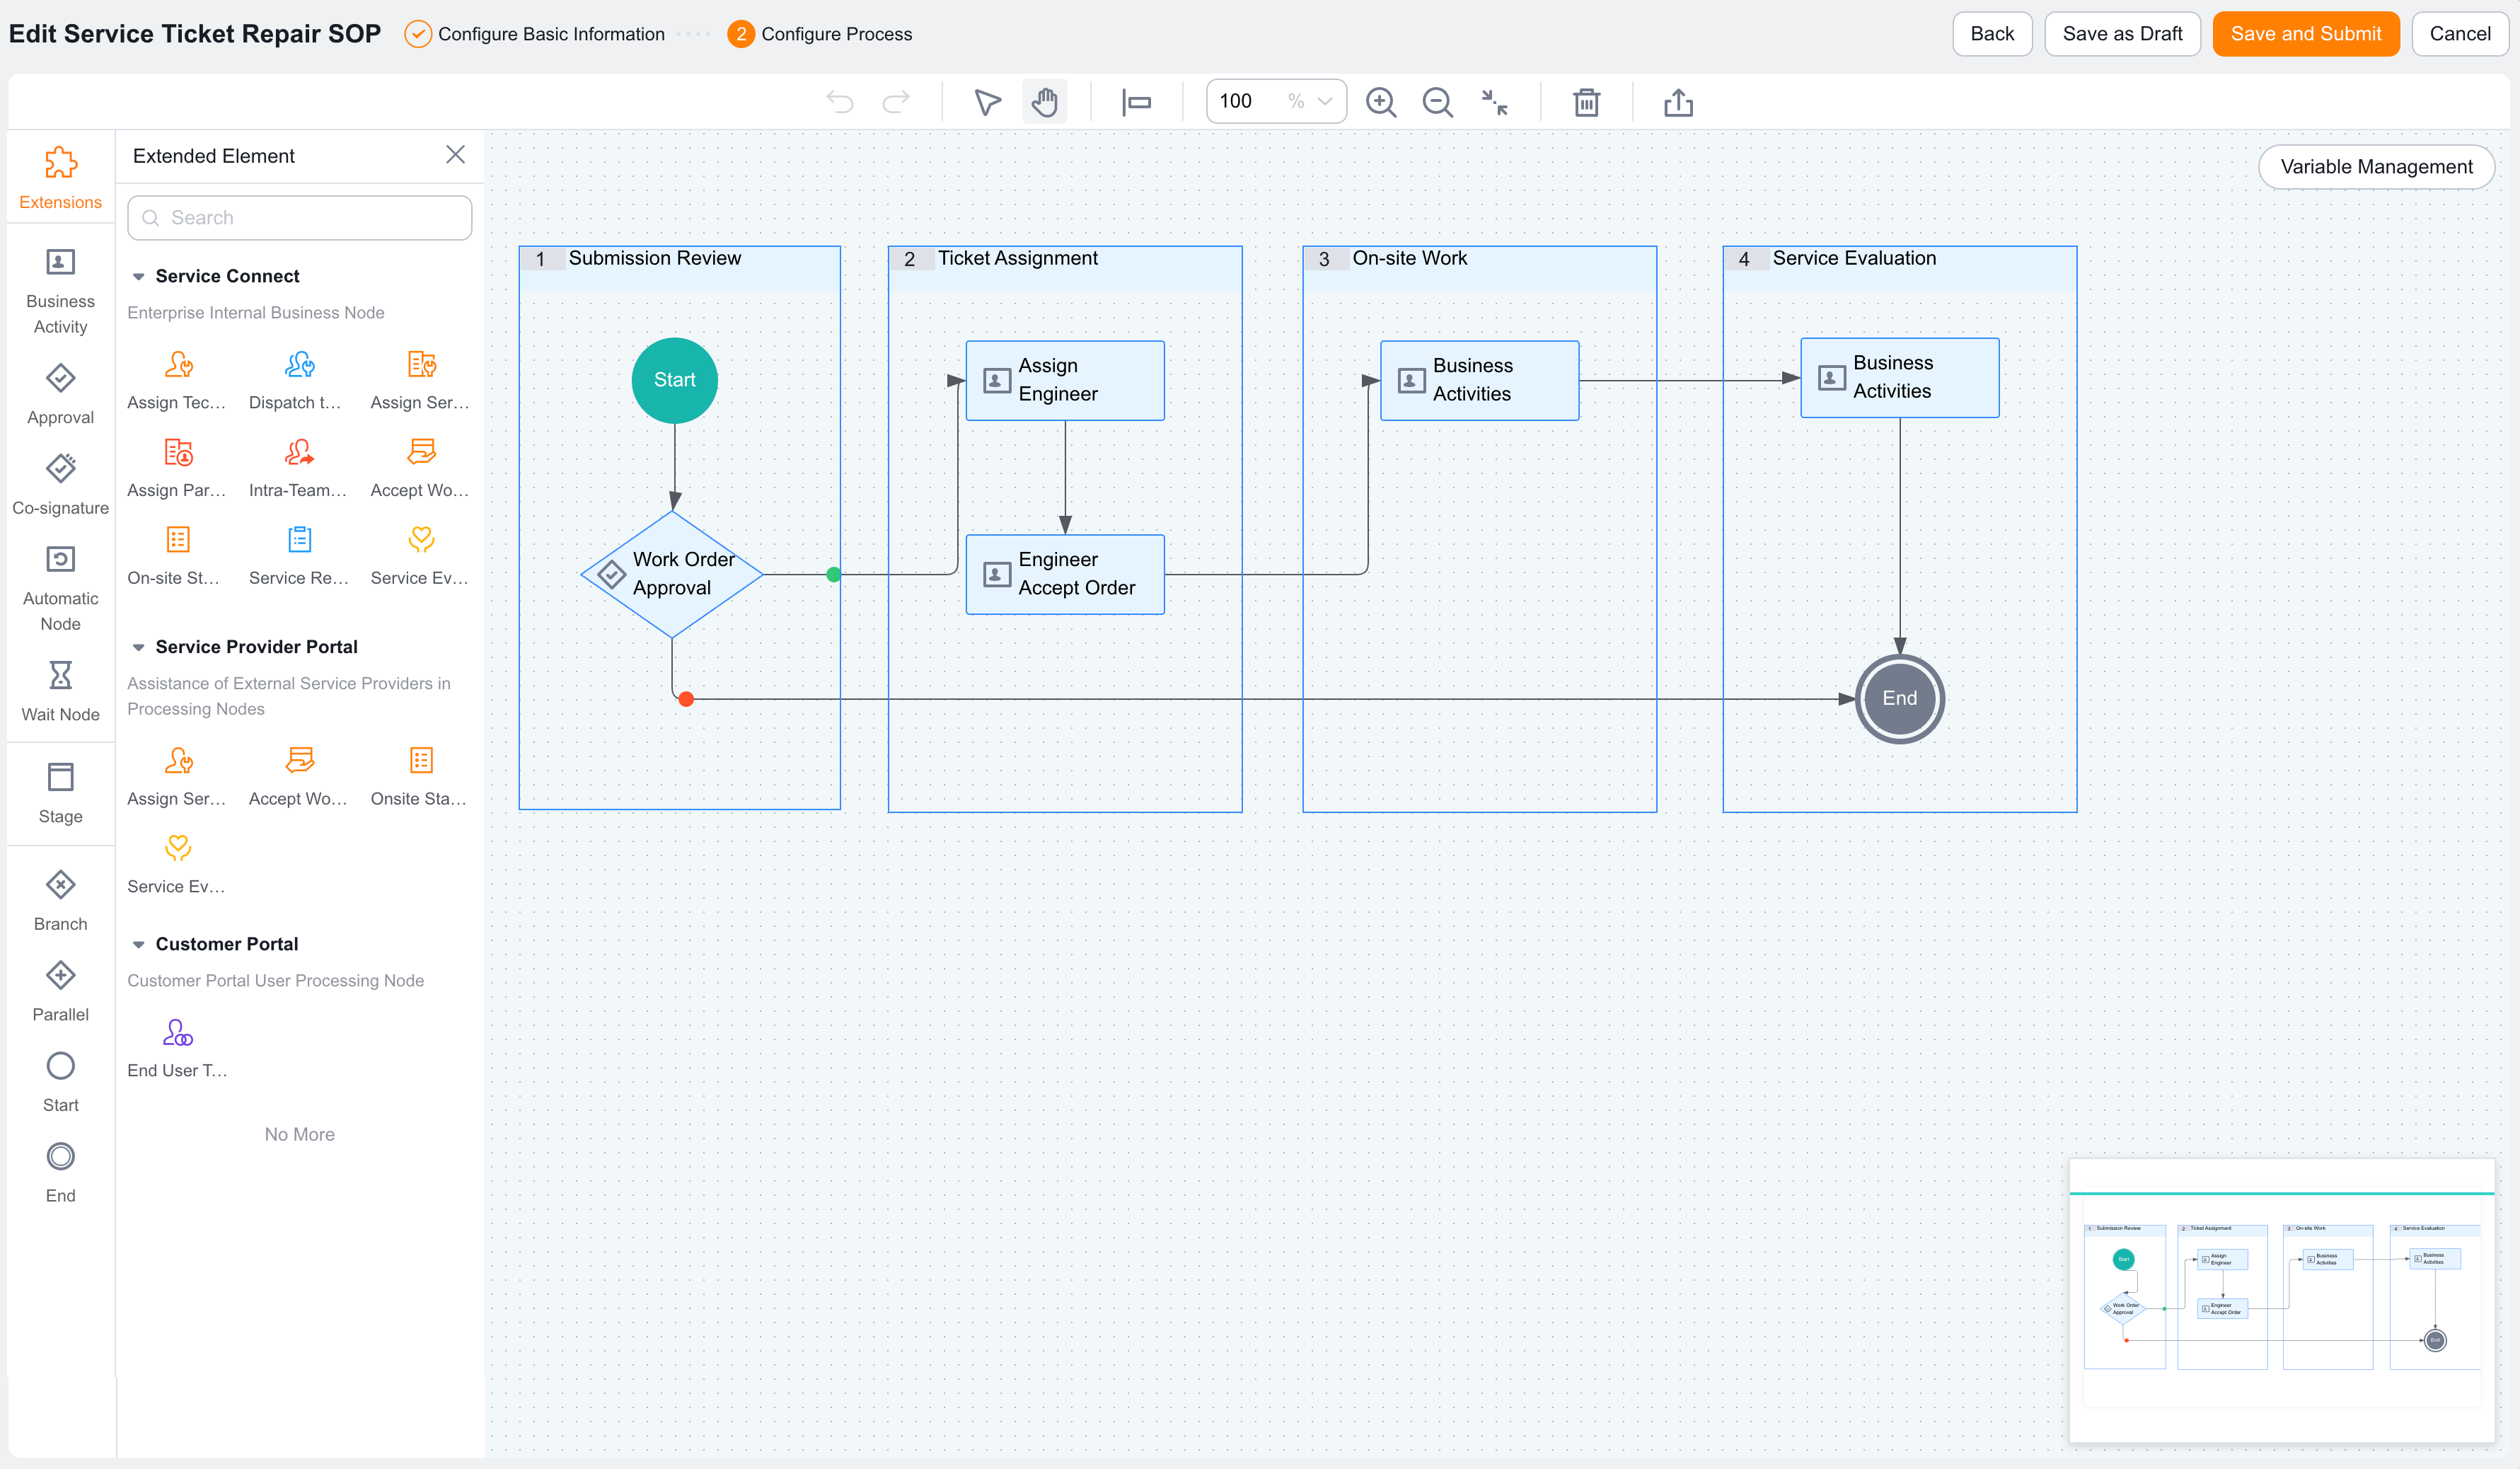Image resolution: width=2520 pixels, height=1469 pixels.
Task: Zoom out with magnifier minus icon
Action: point(1438,102)
